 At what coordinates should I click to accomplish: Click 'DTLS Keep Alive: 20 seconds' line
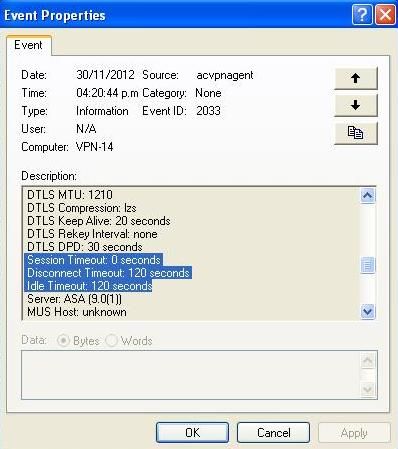click(99, 221)
